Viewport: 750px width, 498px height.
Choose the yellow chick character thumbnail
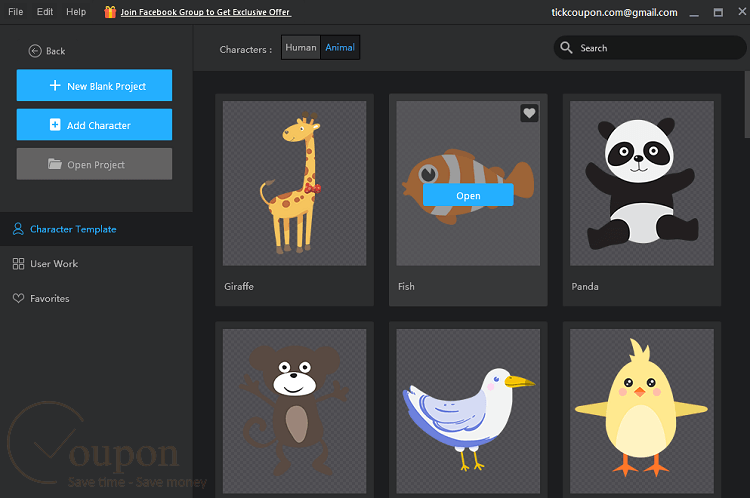(x=642, y=411)
